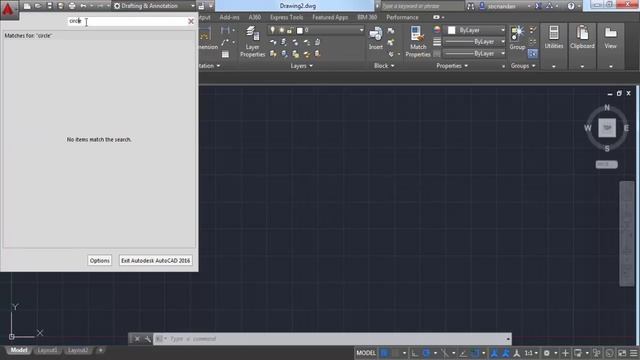This screenshot has width=640, height=360.
Task: Open the Add-ins ribbon tab
Action: (229, 17)
